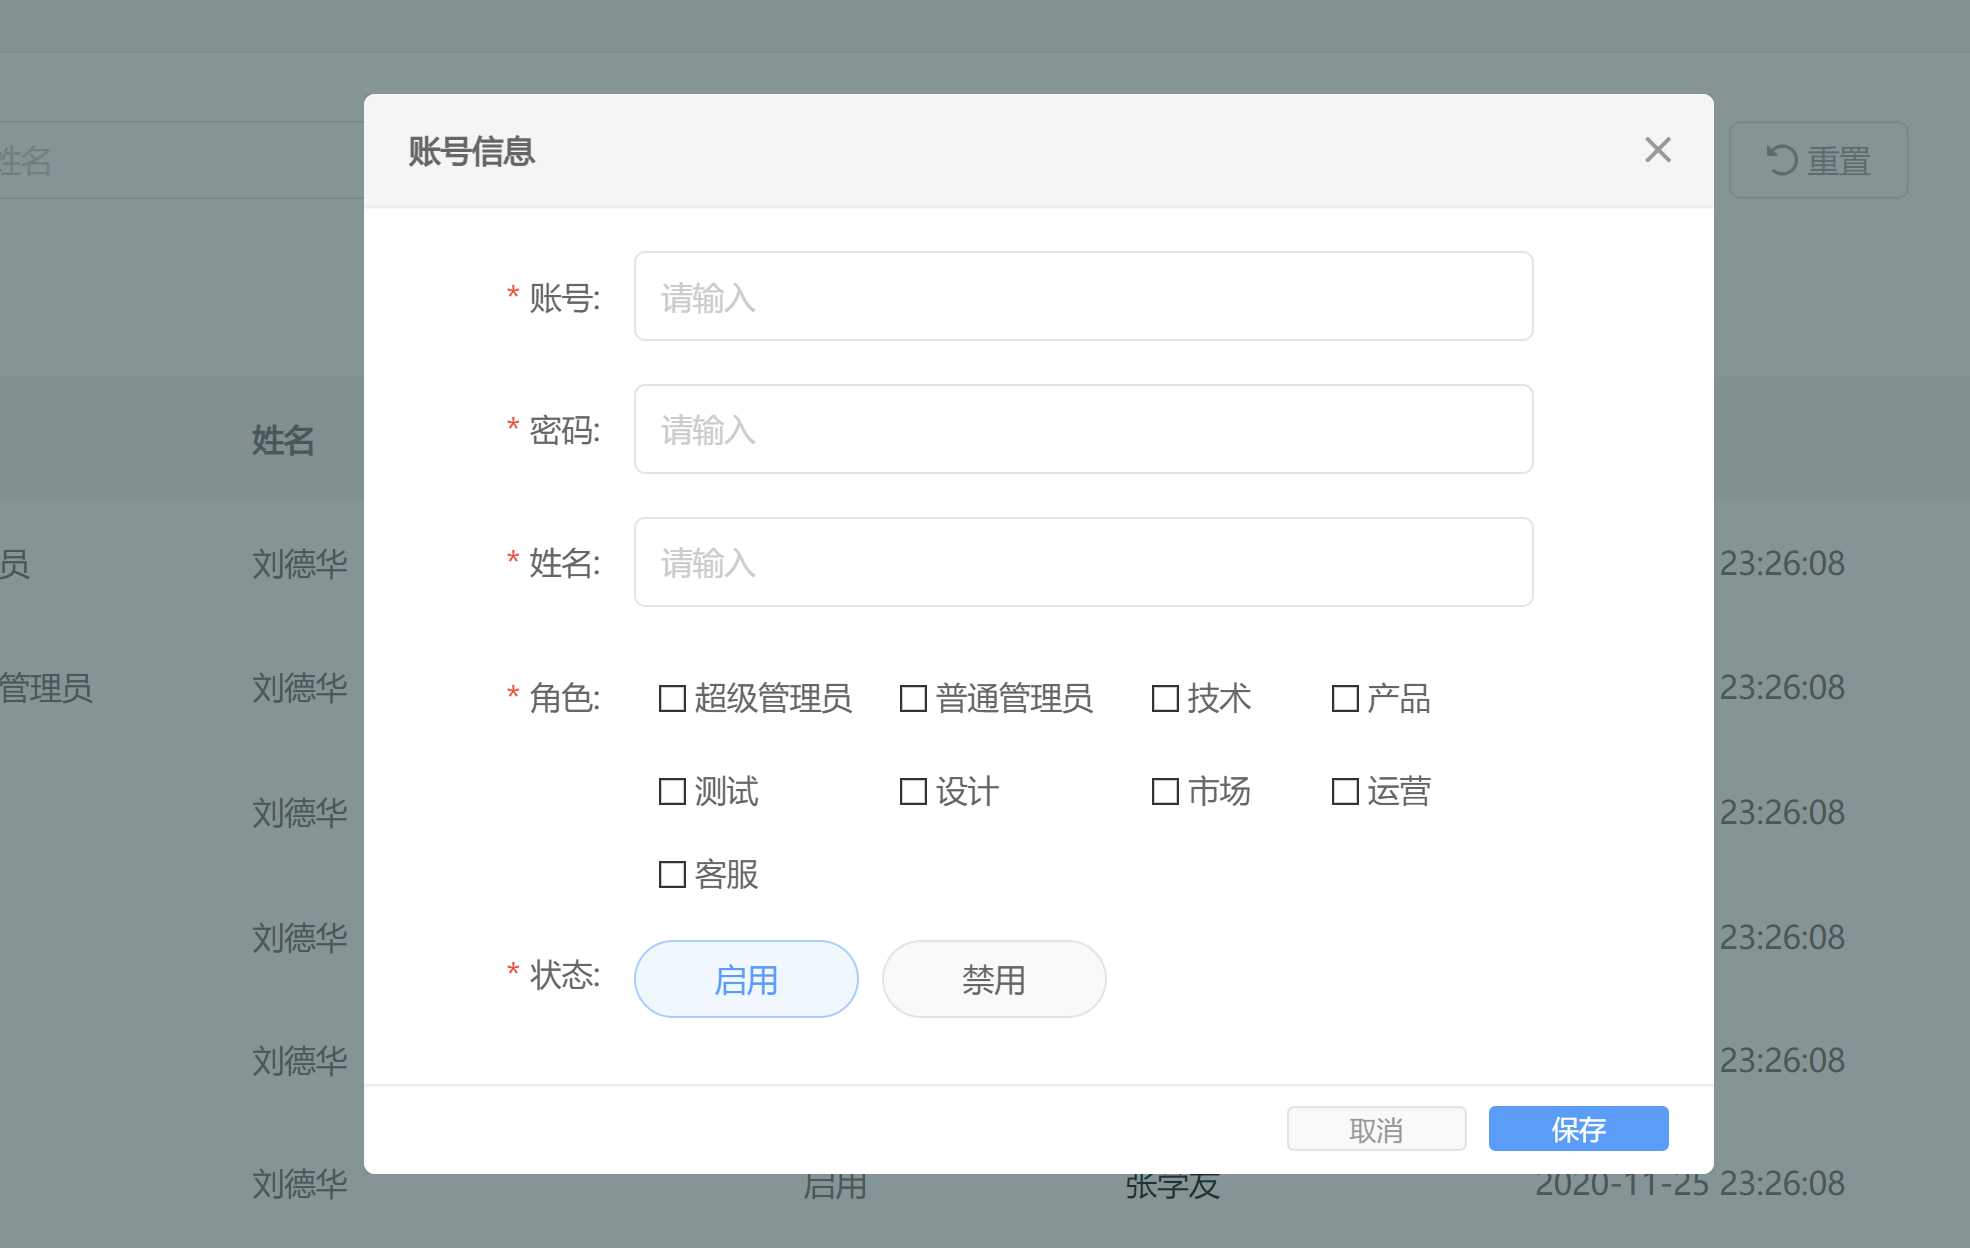Select the 产品 role checkbox

click(x=1345, y=698)
